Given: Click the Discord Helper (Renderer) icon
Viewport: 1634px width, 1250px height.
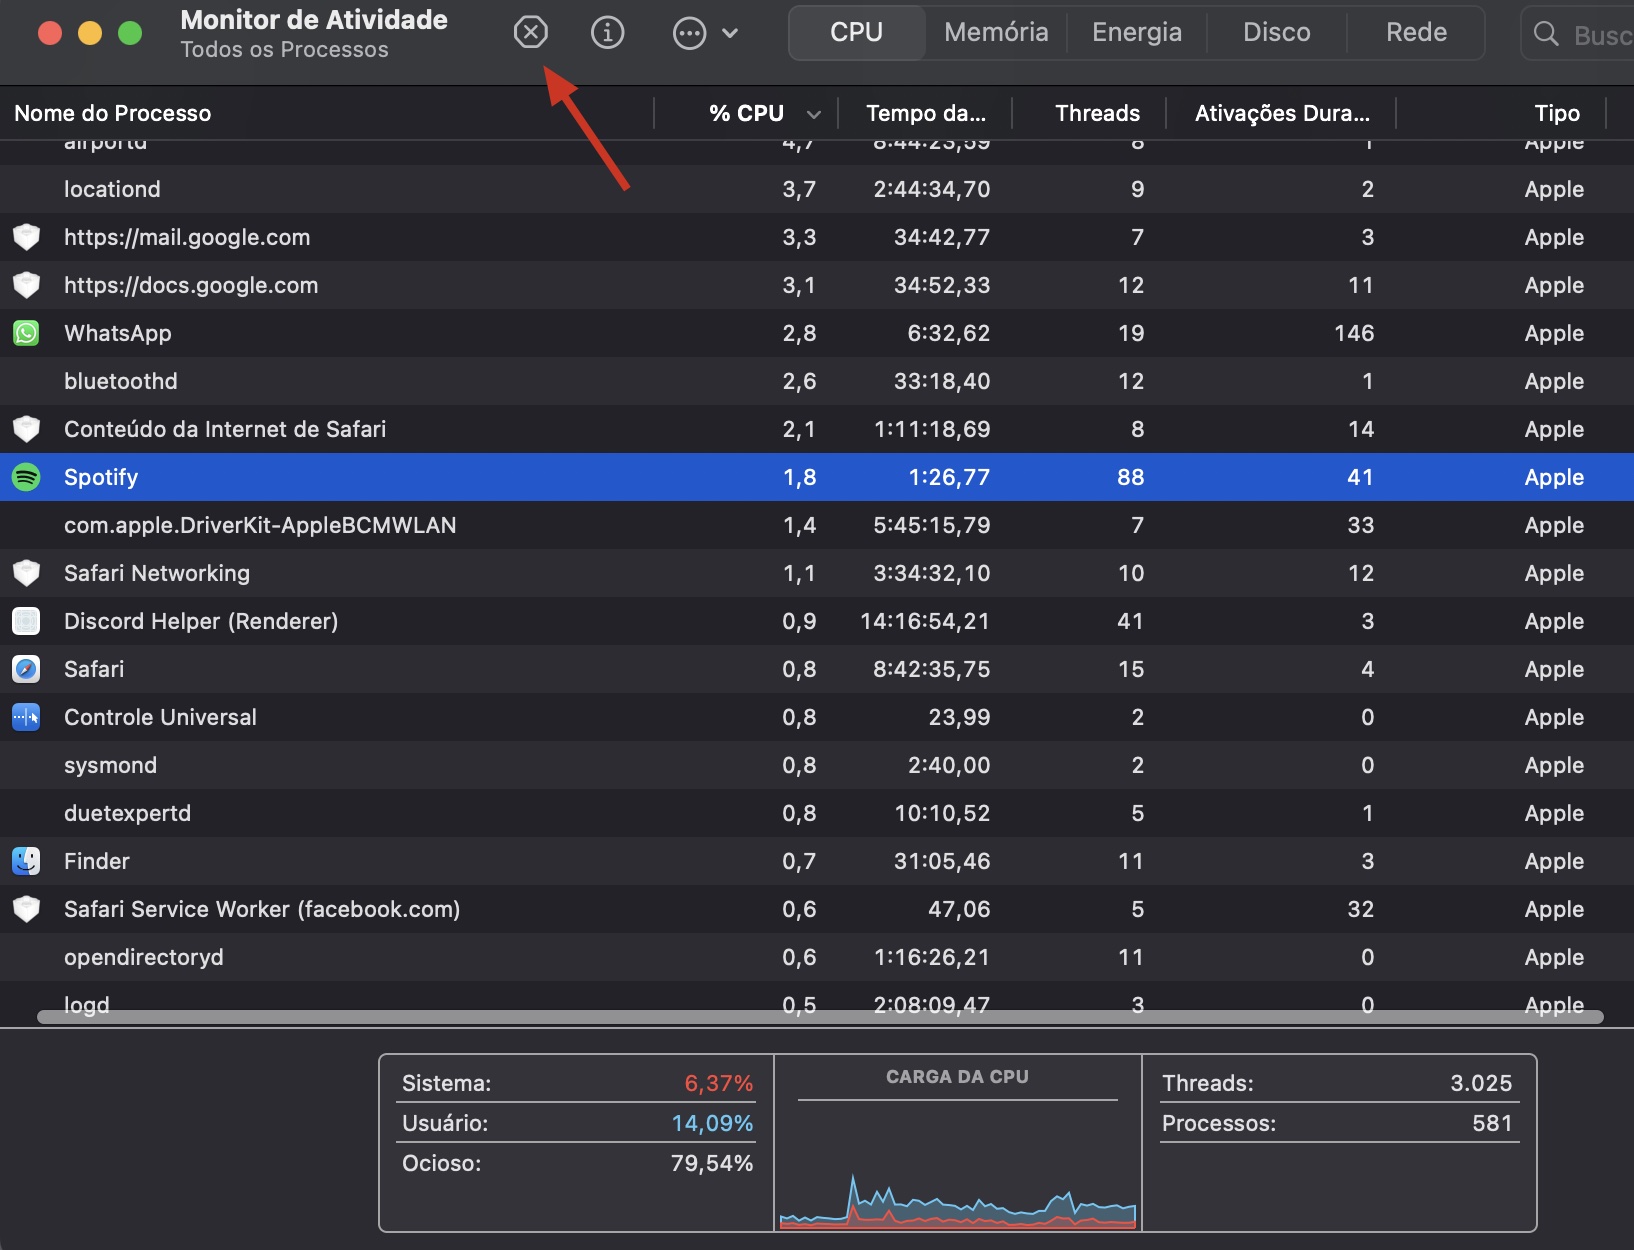Looking at the screenshot, I should [26, 621].
